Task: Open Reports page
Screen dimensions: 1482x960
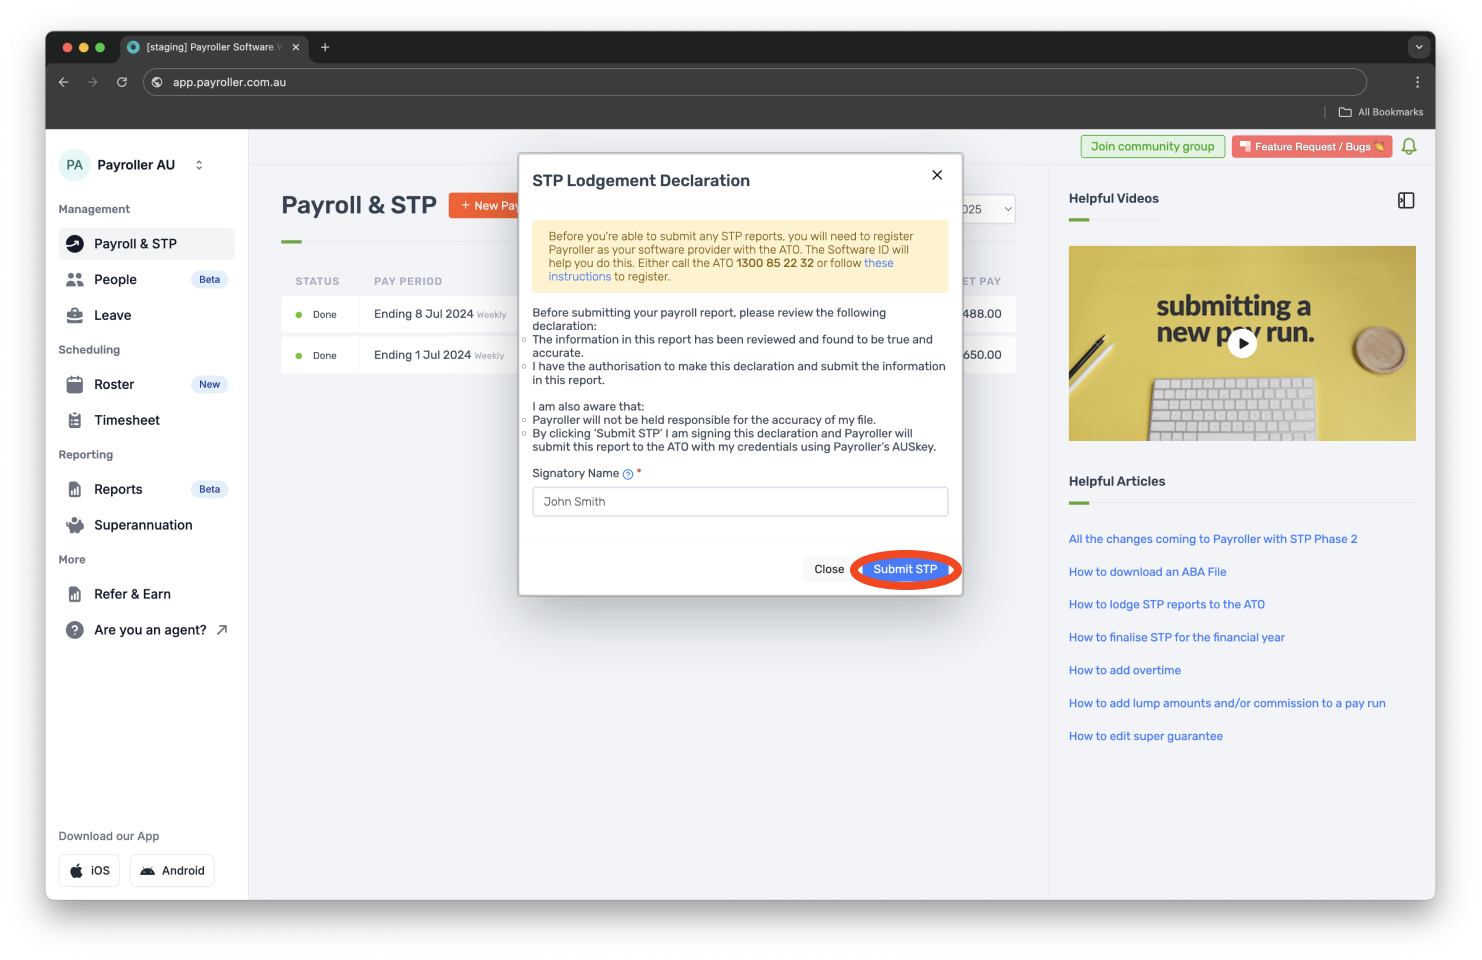Action: pos(146,489)
